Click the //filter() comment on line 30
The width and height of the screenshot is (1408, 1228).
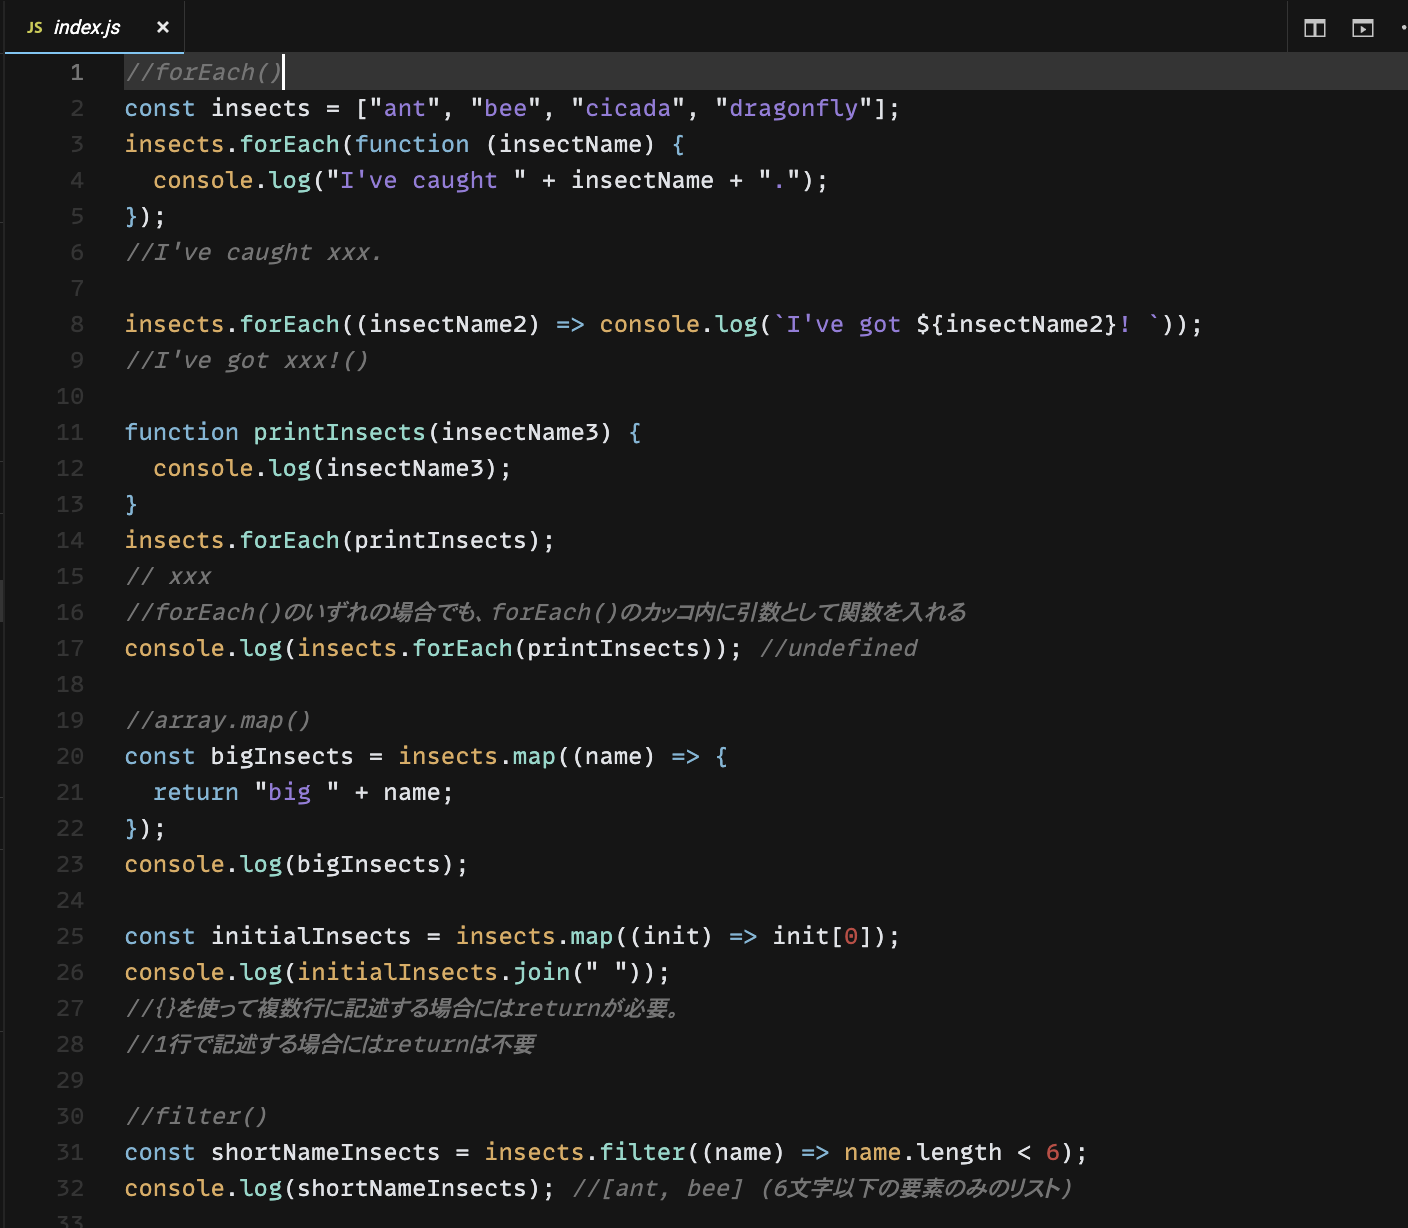point(196,1116)
